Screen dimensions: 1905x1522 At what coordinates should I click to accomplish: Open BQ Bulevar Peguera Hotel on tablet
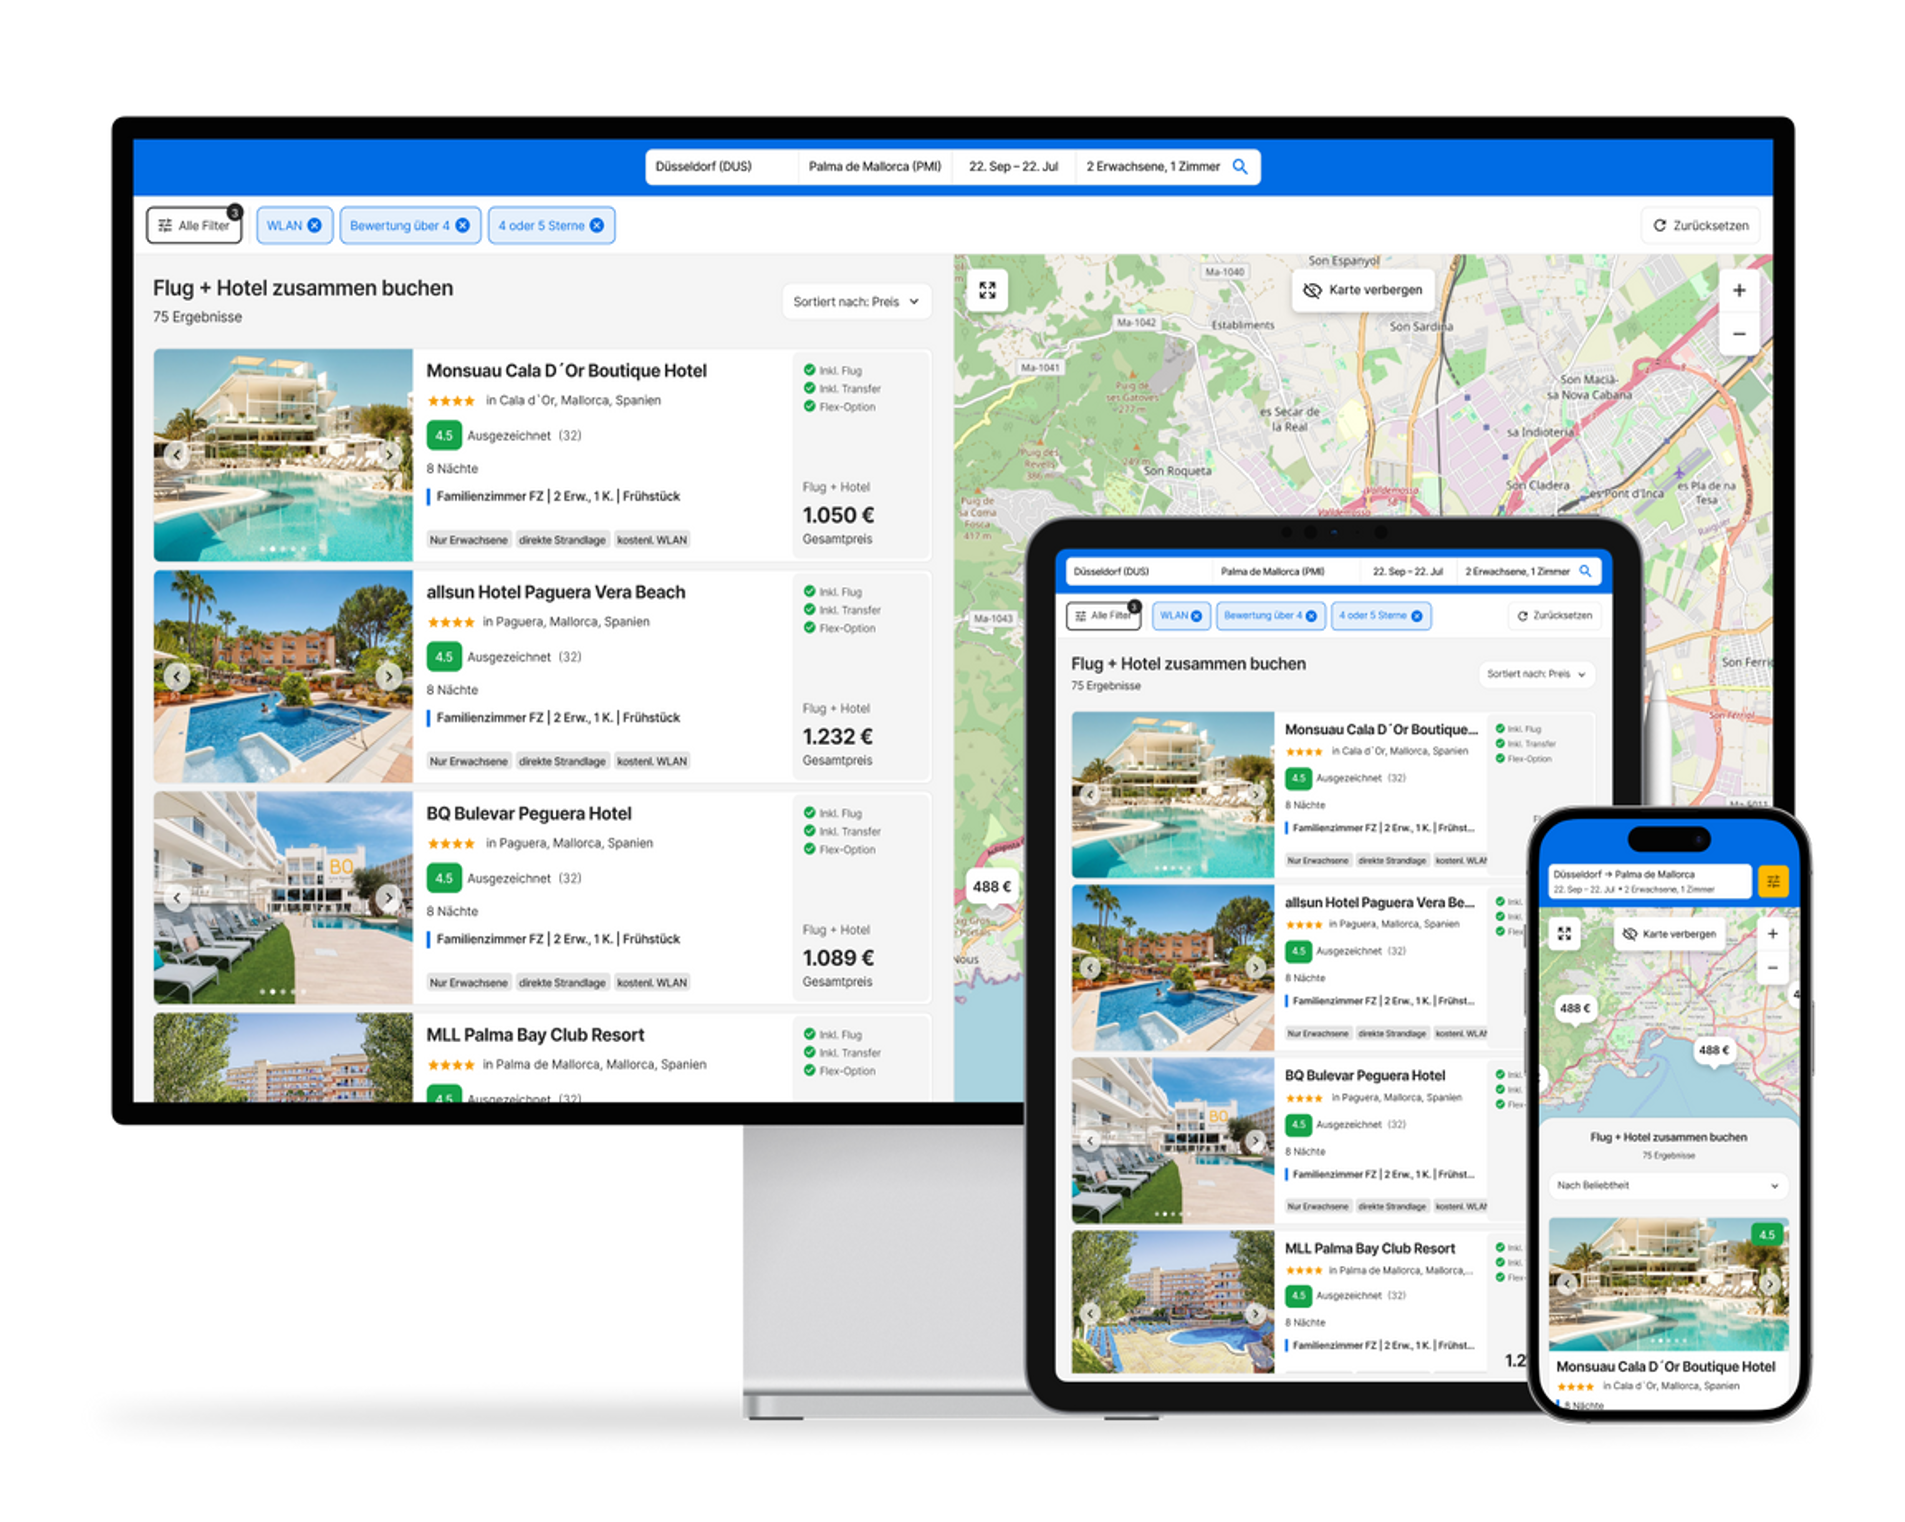(1364, 1075)
